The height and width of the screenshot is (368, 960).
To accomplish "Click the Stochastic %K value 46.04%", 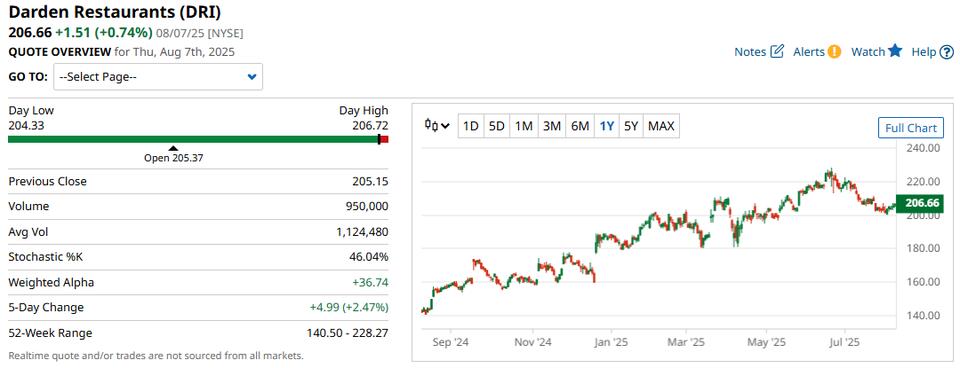I will pyautogui.click(x=369, y=257).
